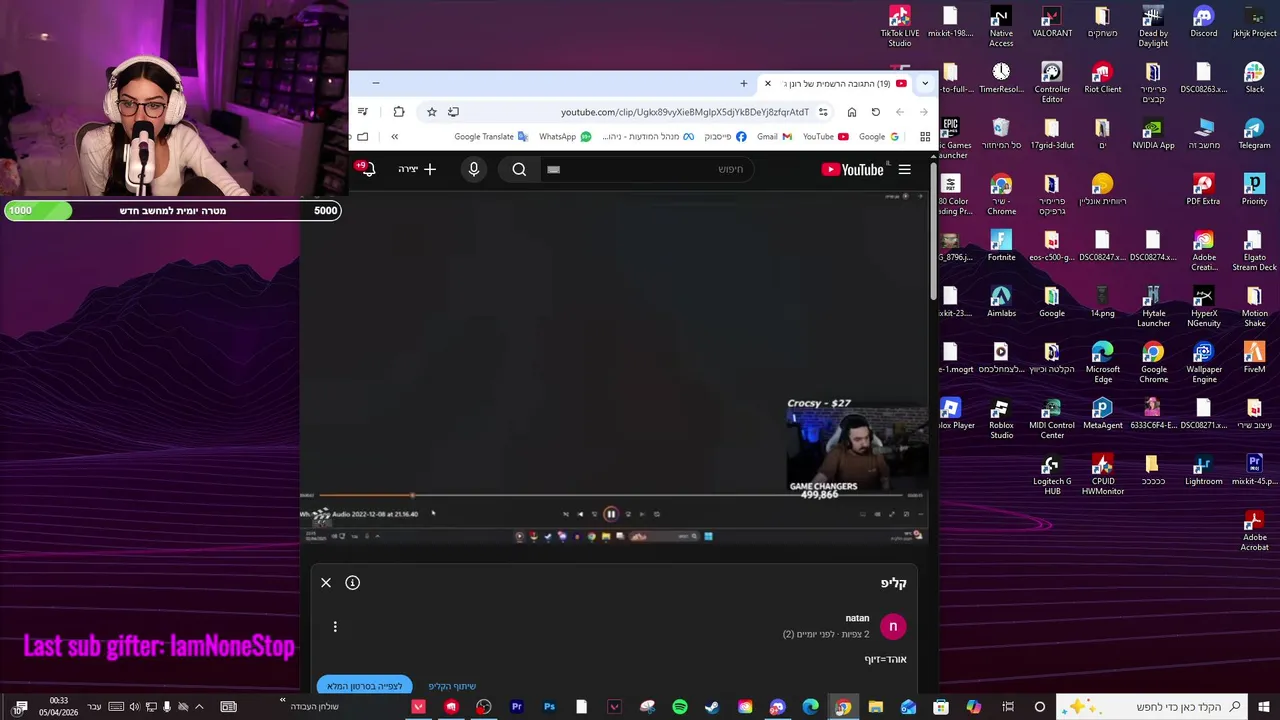The width and height of the screenshot is (1280, 720).
Task: Expand the system tray hidden icons arrow
Action: pos(199,707)
